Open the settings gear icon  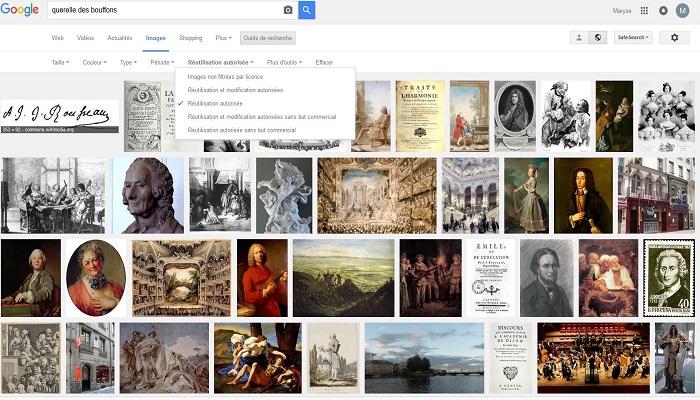674,38
